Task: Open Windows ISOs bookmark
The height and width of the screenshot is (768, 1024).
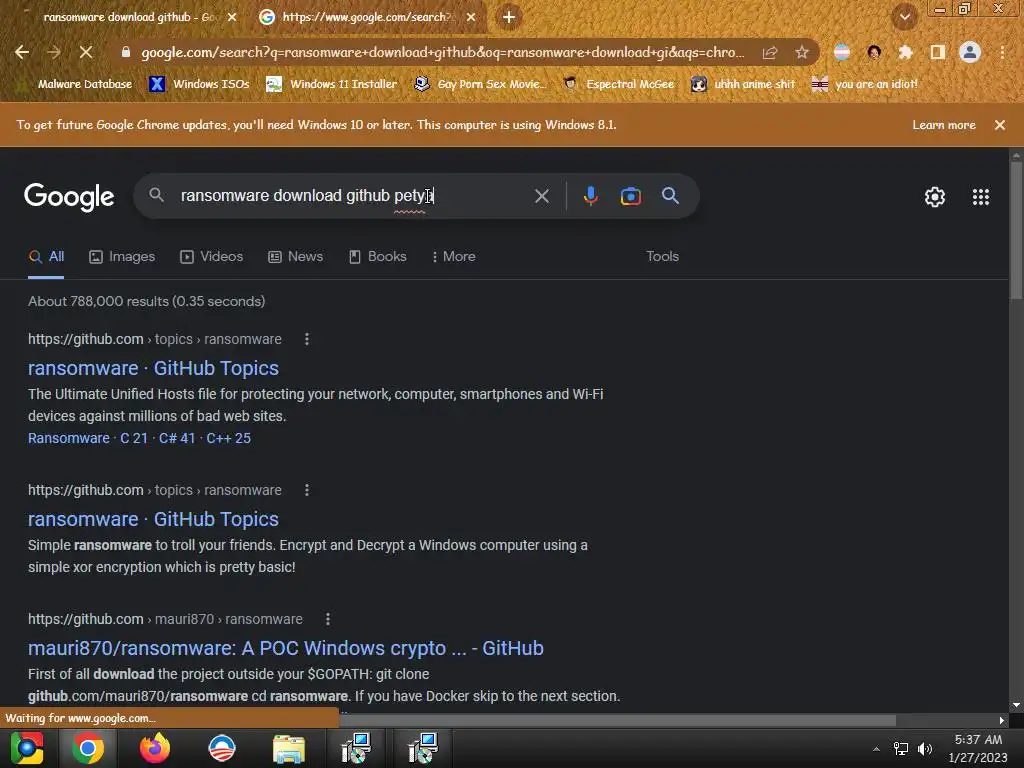Action: [199, 84]
